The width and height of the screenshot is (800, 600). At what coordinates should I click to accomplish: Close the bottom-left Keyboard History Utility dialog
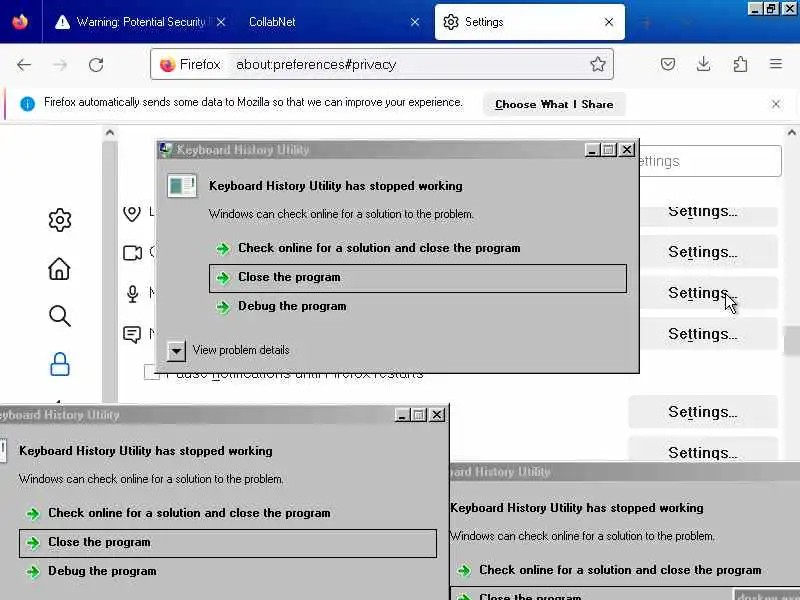point(437,415)
